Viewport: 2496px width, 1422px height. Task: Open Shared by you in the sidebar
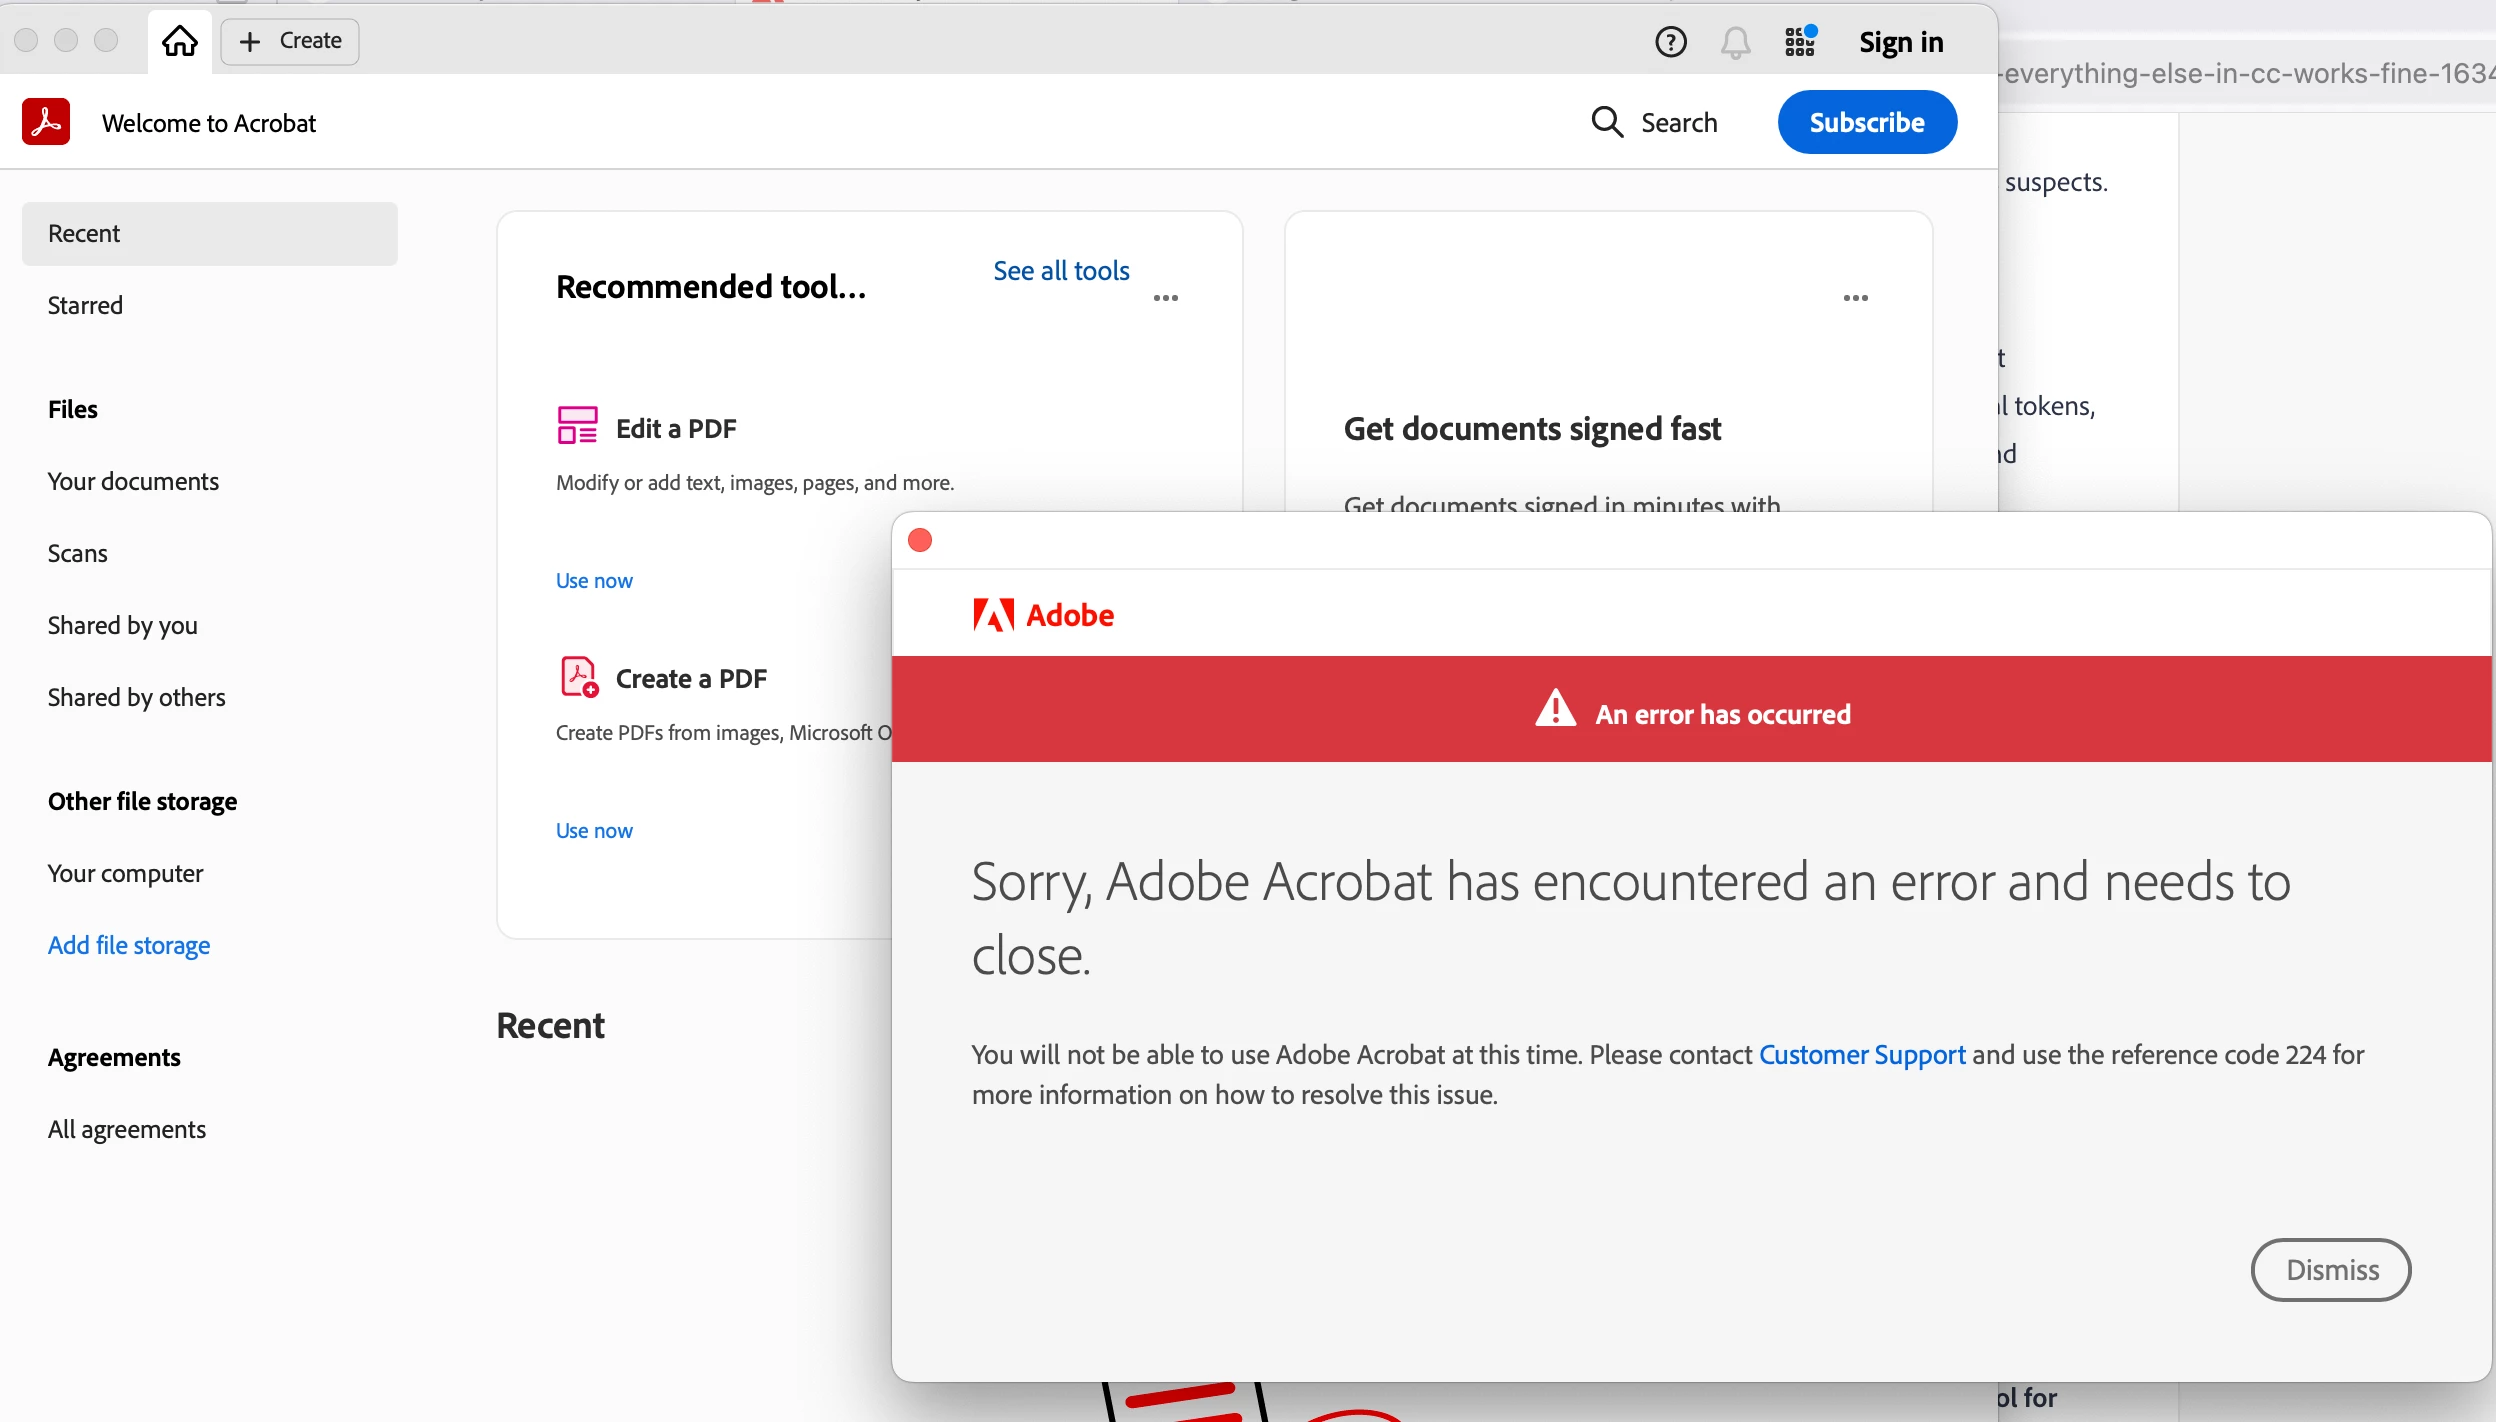click(123, 625)
